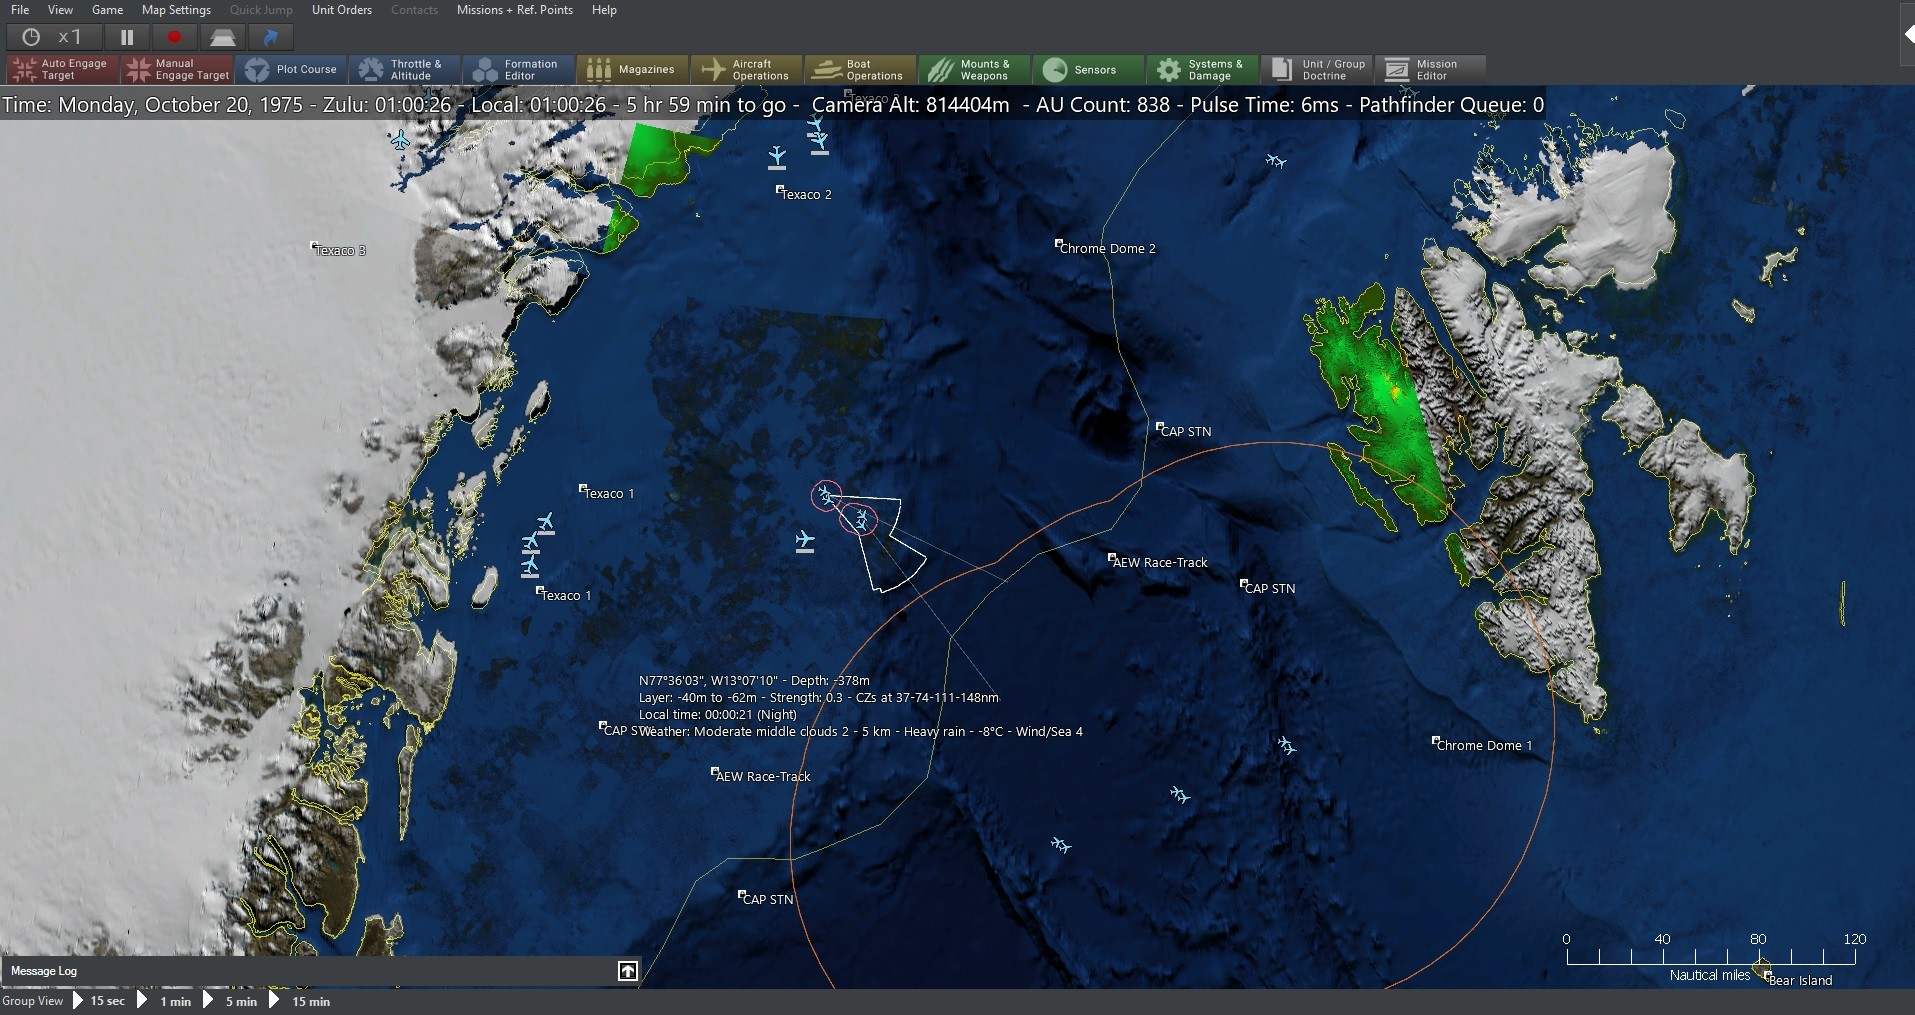Screen dimensions: 1915x1015
Task: Open Boat Operations
Action: (859, 69)
